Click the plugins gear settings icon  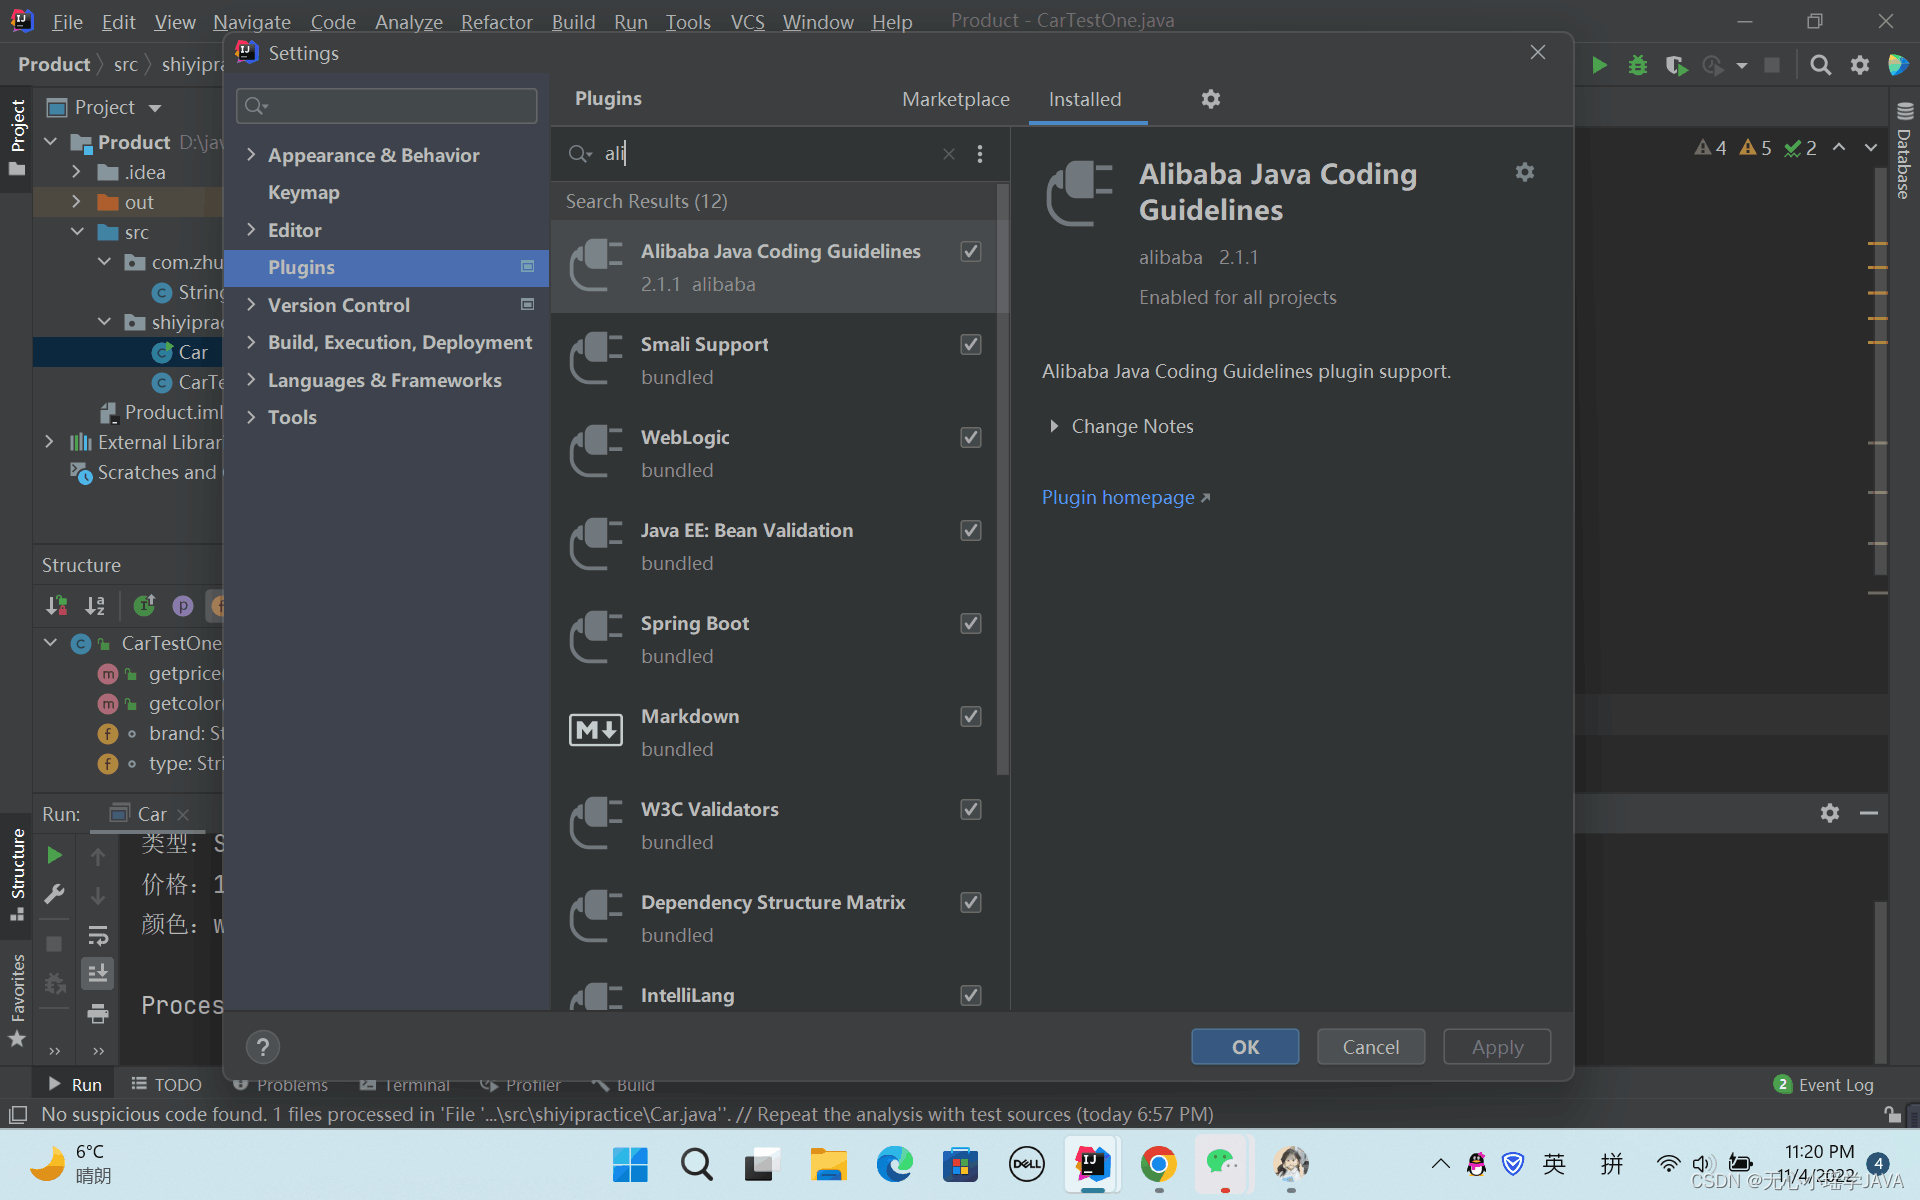pos(1210,99)
